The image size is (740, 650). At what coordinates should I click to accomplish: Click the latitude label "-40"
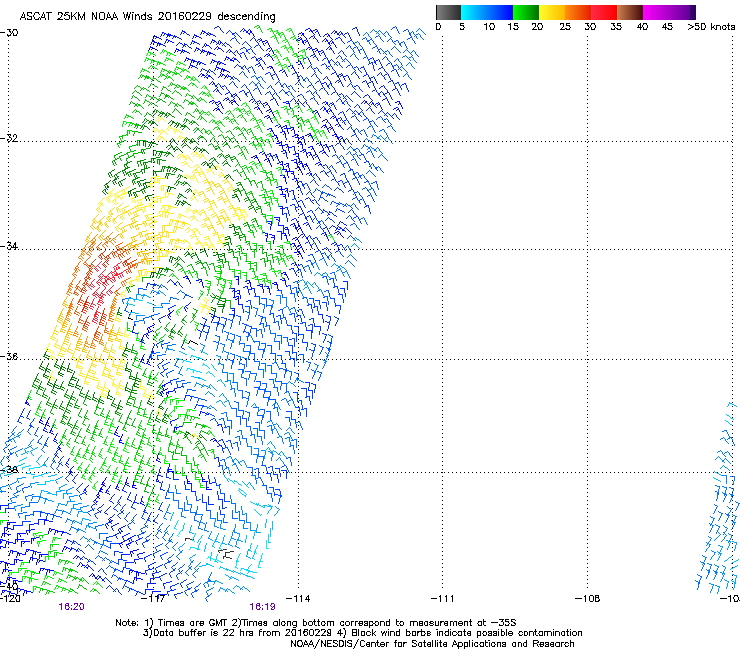point(9,586)
